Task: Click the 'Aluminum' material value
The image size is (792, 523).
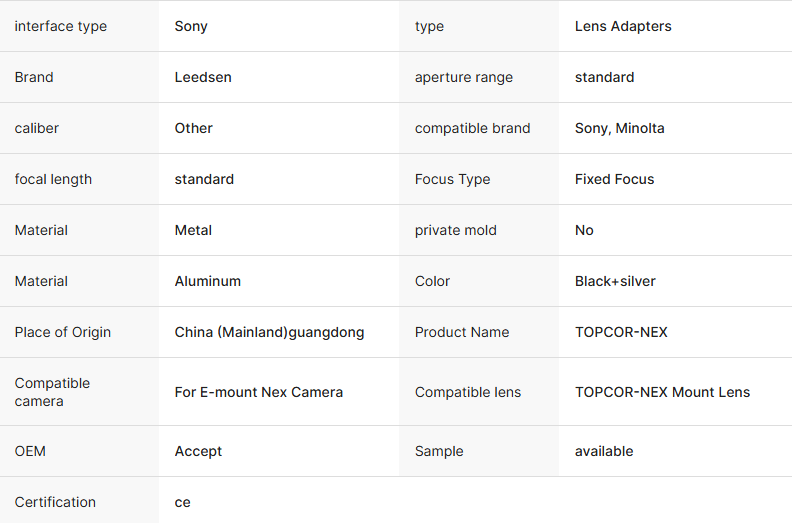Action: coord(208,281)
